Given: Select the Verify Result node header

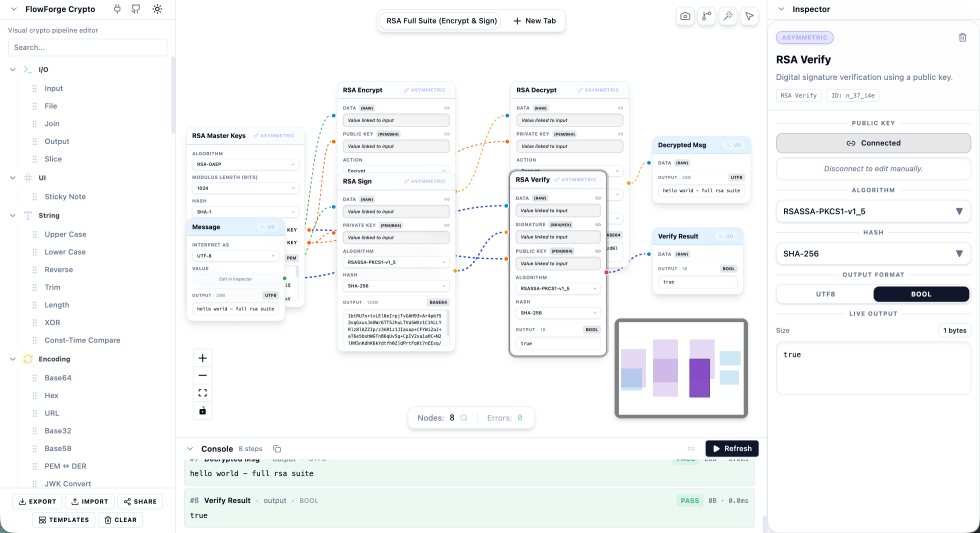Looking at the screenshot, I should [x=698, y=236].
